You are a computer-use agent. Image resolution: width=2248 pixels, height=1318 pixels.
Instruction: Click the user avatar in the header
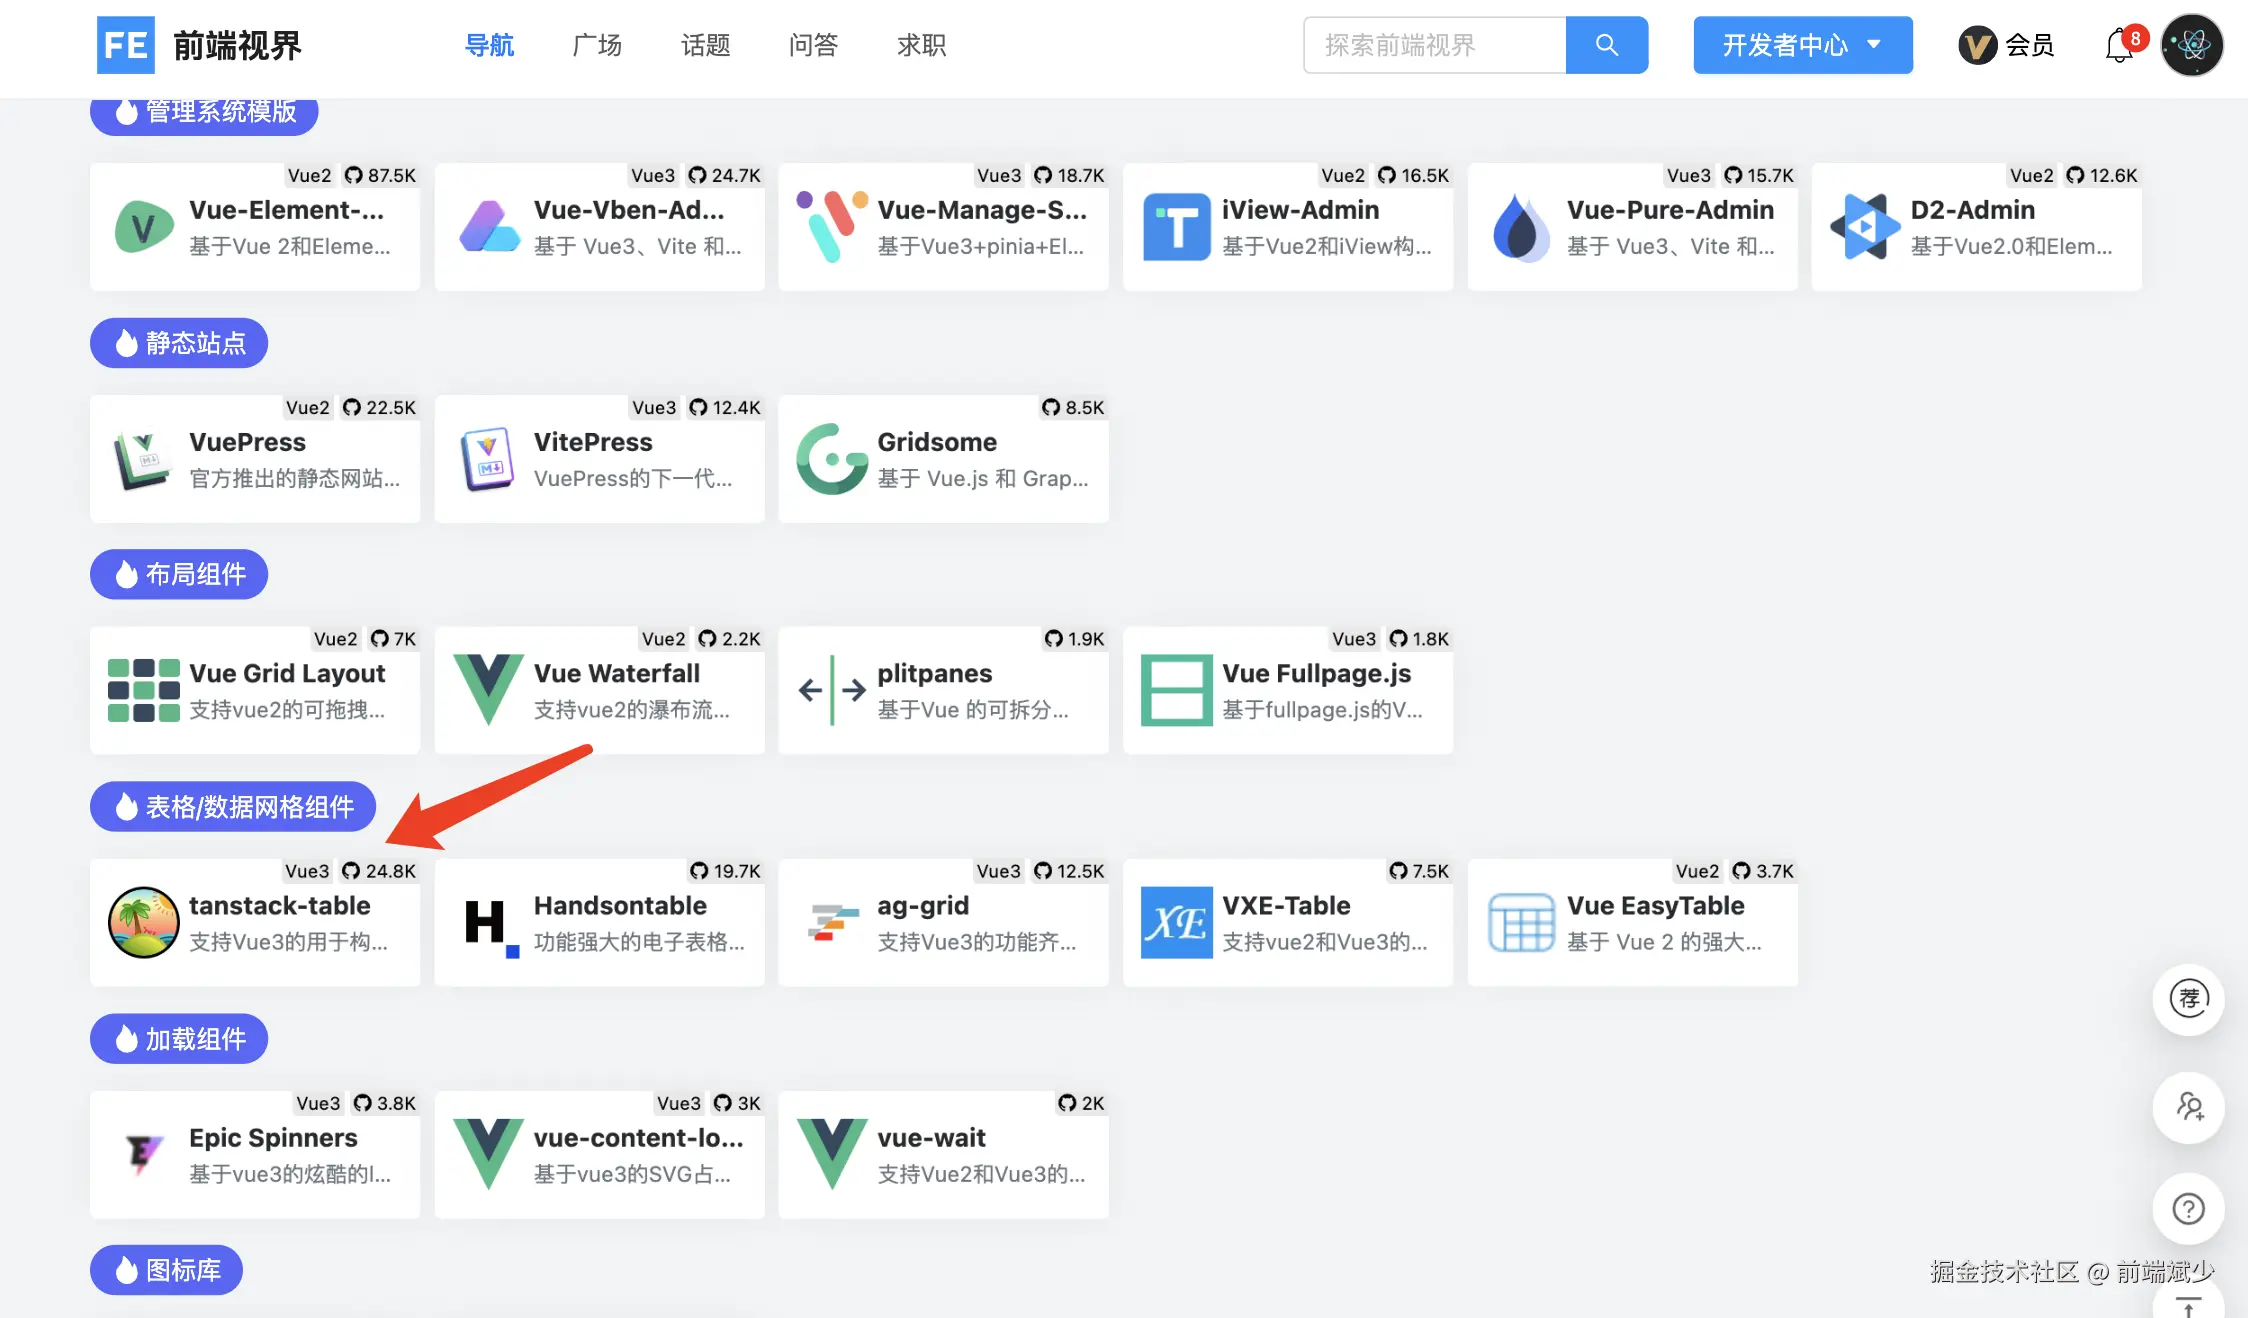pos(2191,45)
